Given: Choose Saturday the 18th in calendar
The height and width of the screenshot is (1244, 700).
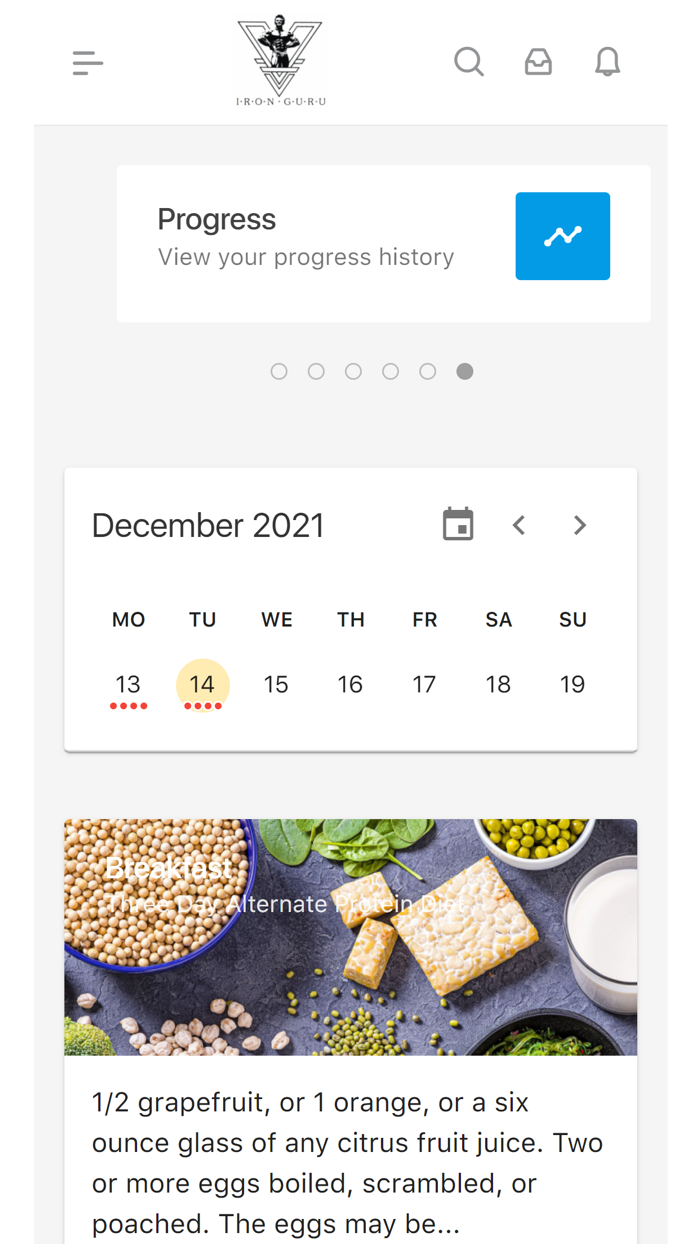Looking at the screenshot, I should 498,685.
